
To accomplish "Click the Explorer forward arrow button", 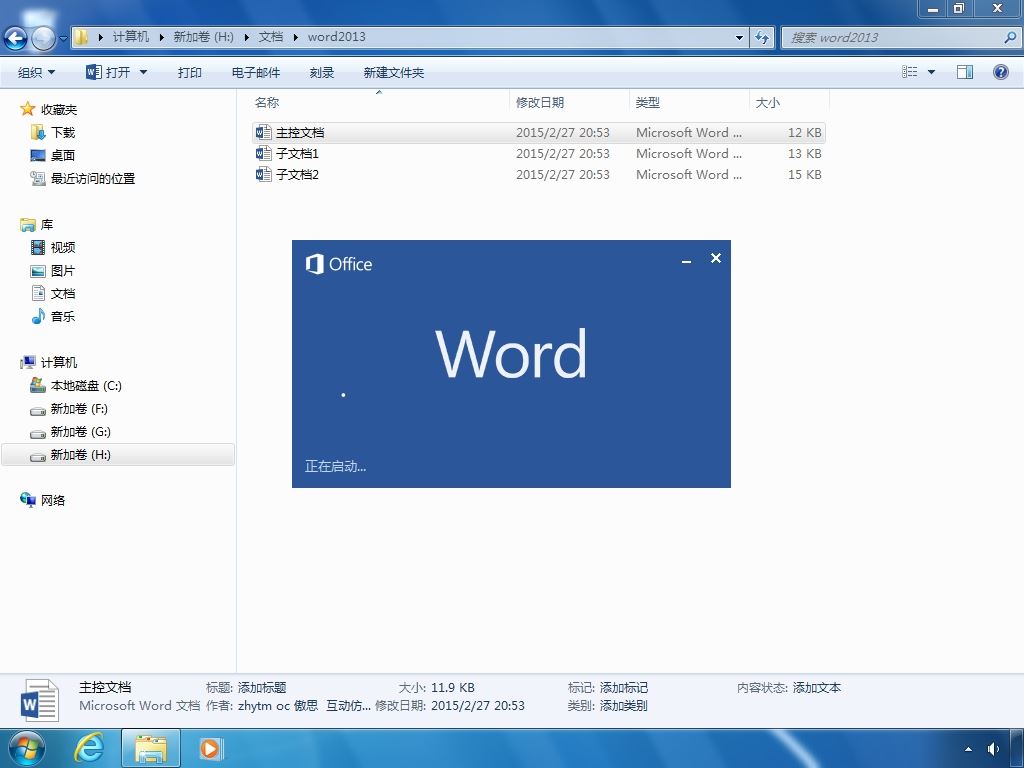I will [x=43, y=39].
